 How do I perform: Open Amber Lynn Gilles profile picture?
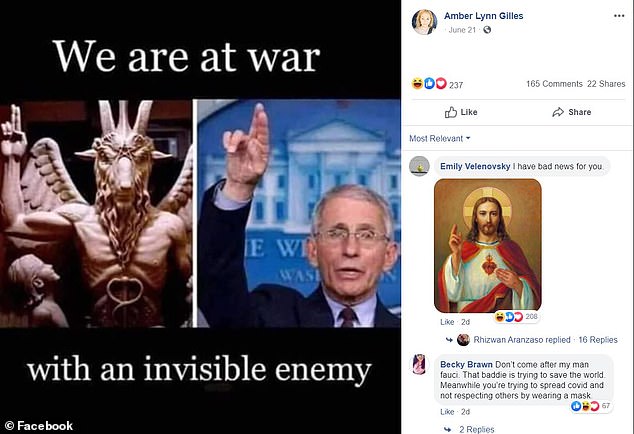(424, 22)
